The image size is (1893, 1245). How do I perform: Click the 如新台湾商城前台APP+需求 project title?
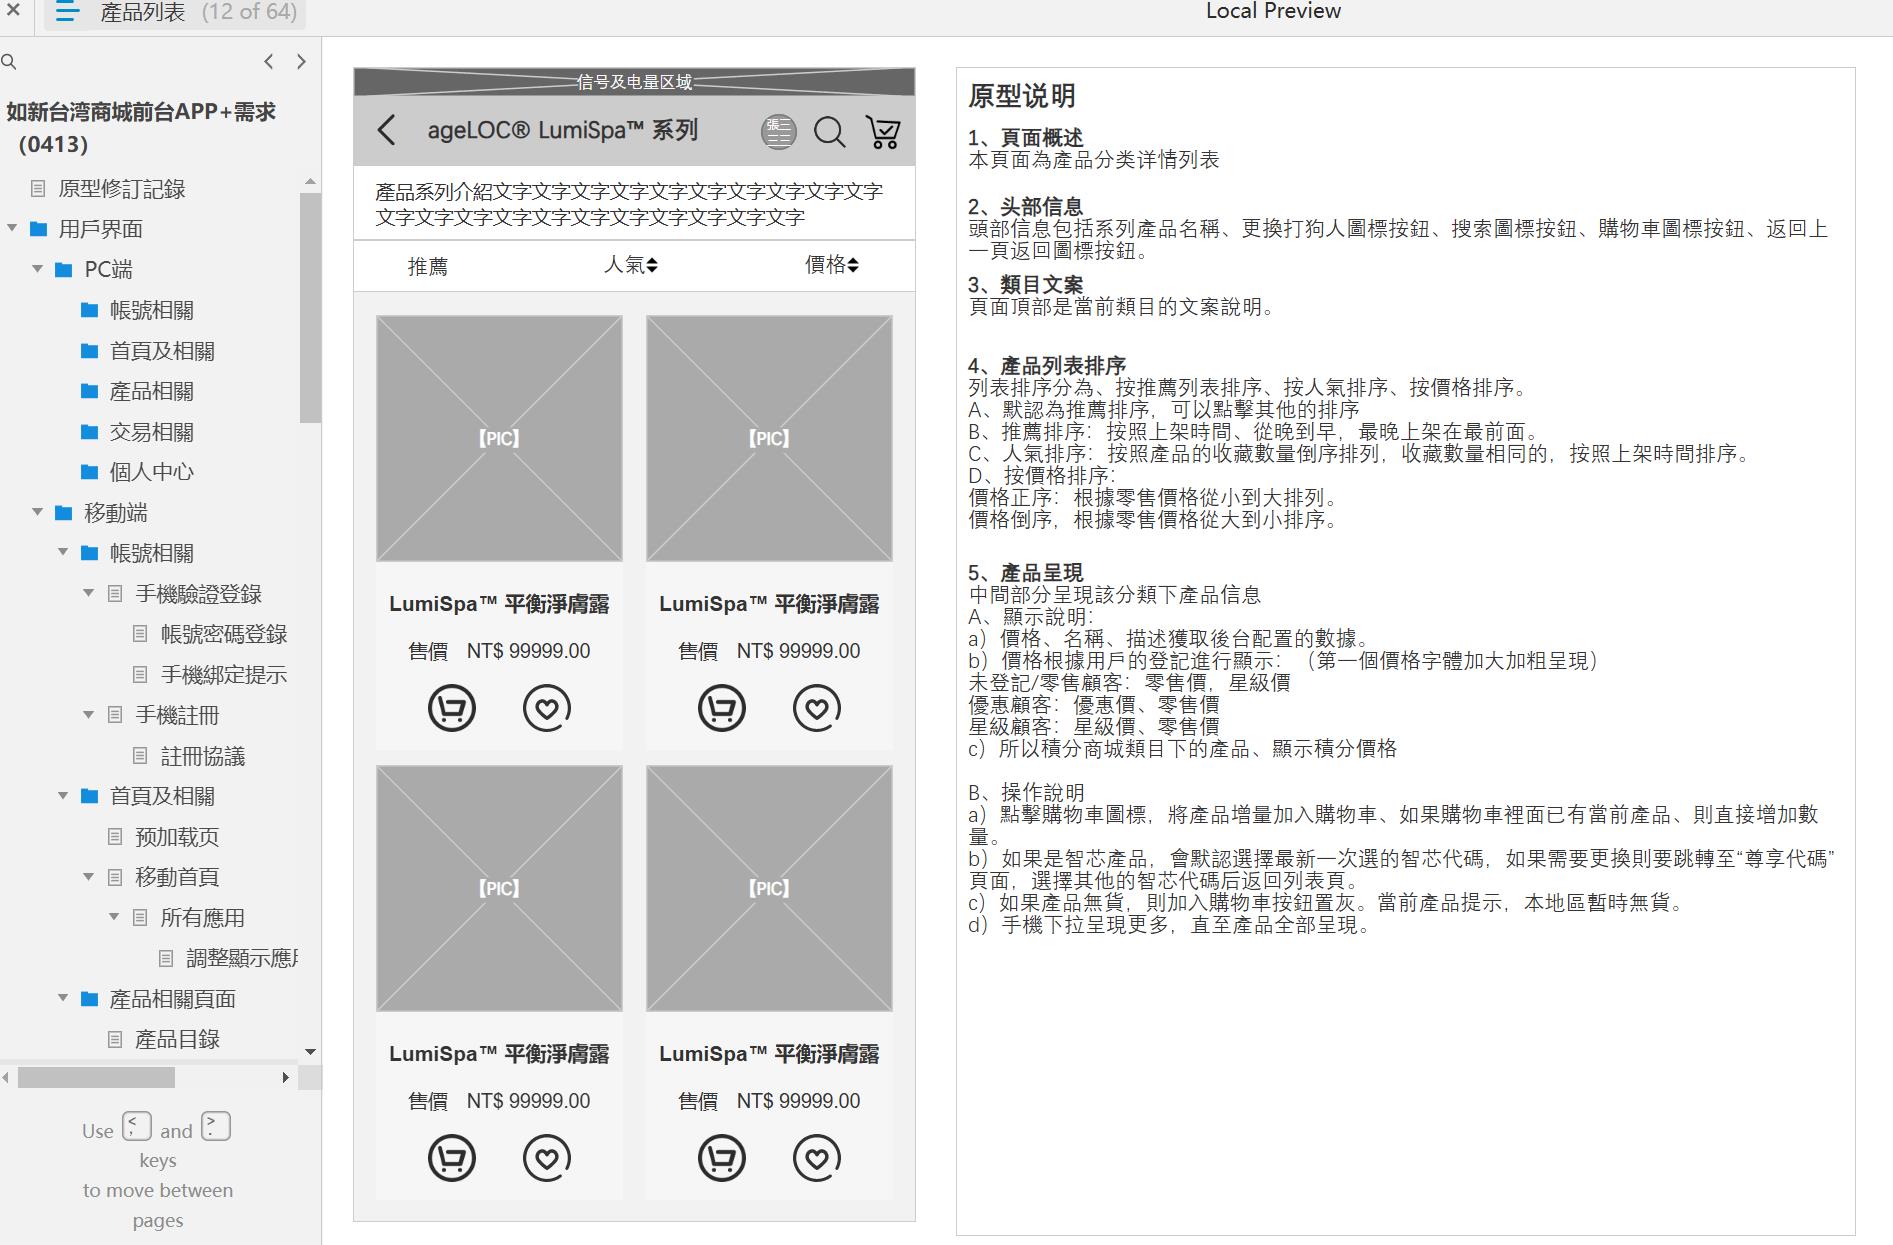pyautogui.click(x=141, y=127)
